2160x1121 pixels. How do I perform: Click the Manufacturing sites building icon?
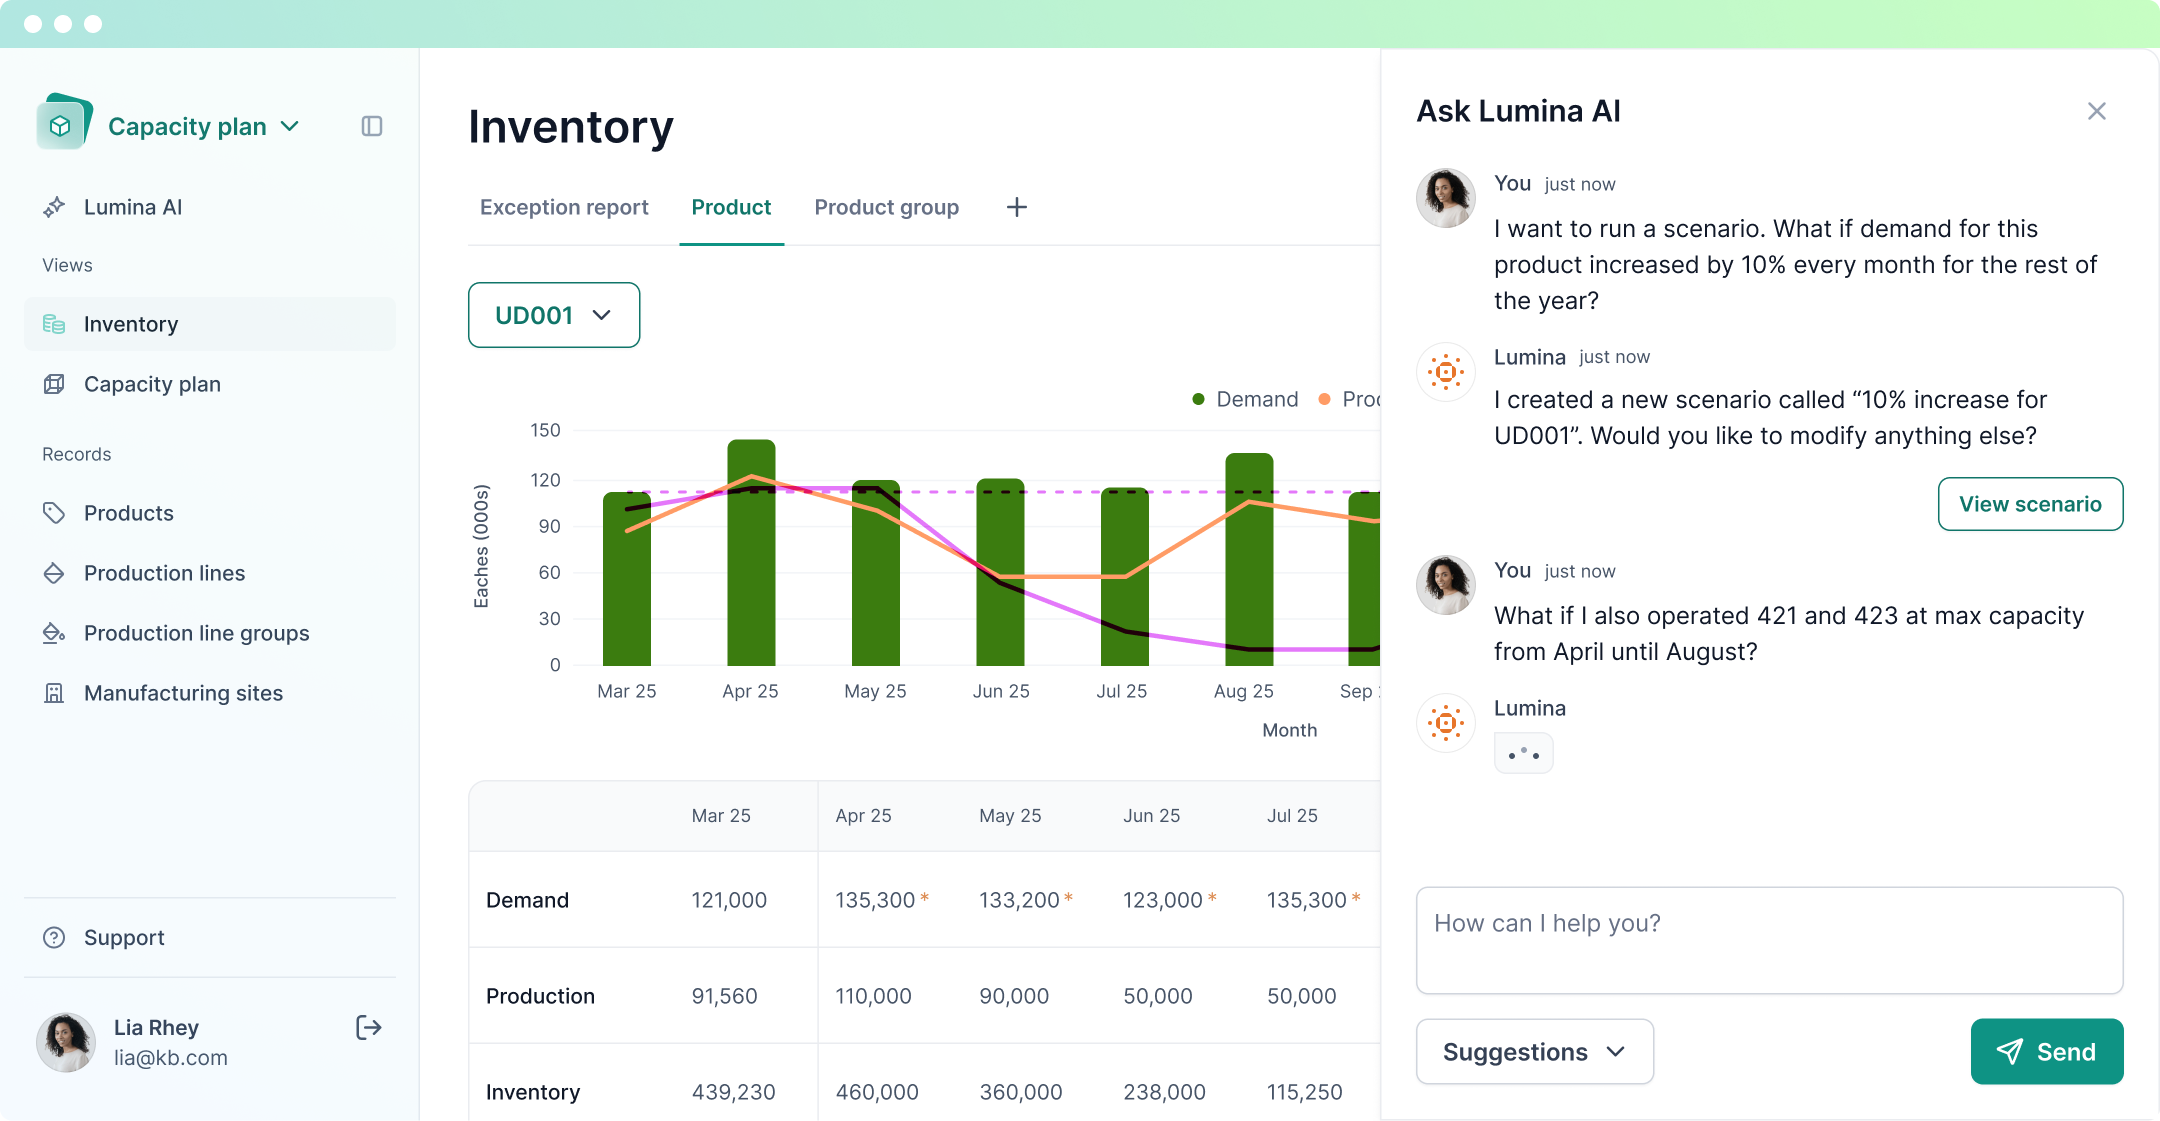(x=54, y=693)
